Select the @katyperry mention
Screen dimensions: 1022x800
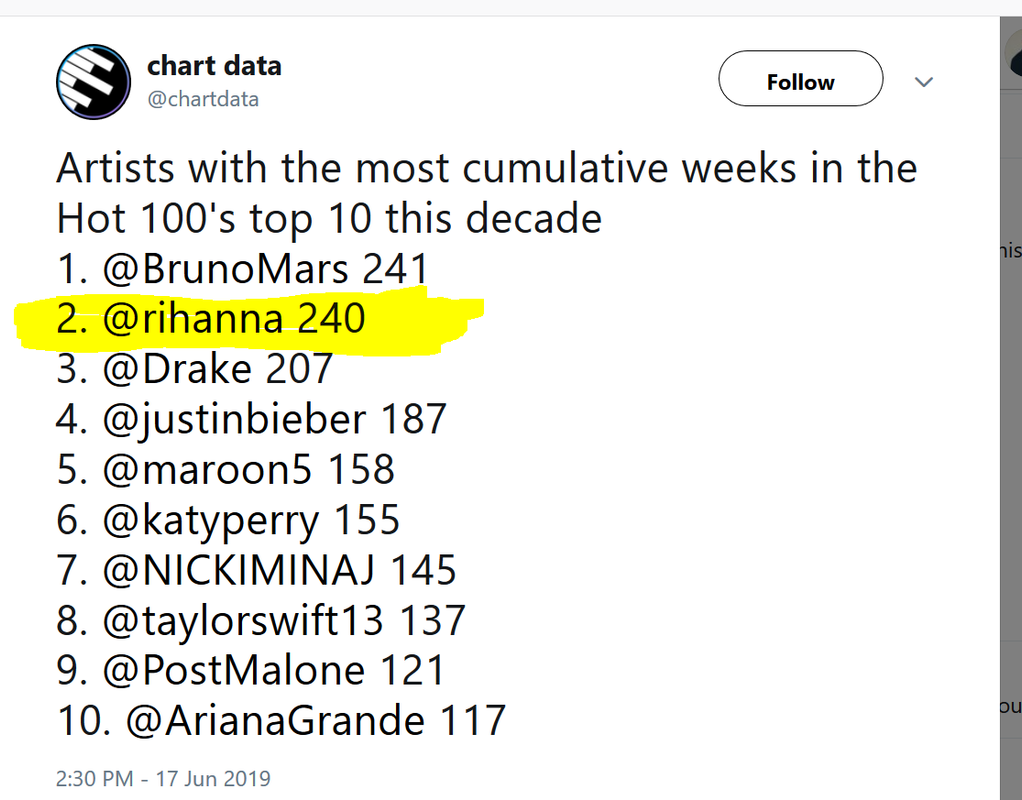[211, 520]
